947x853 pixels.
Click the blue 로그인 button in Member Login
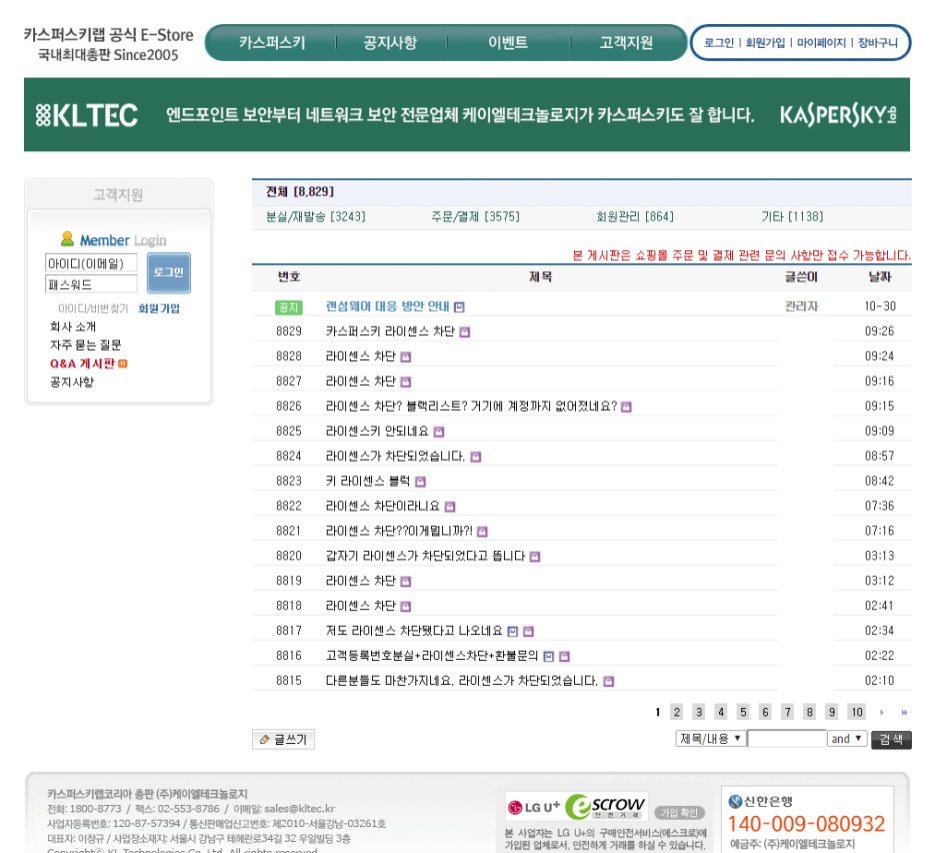pos(169,272)
